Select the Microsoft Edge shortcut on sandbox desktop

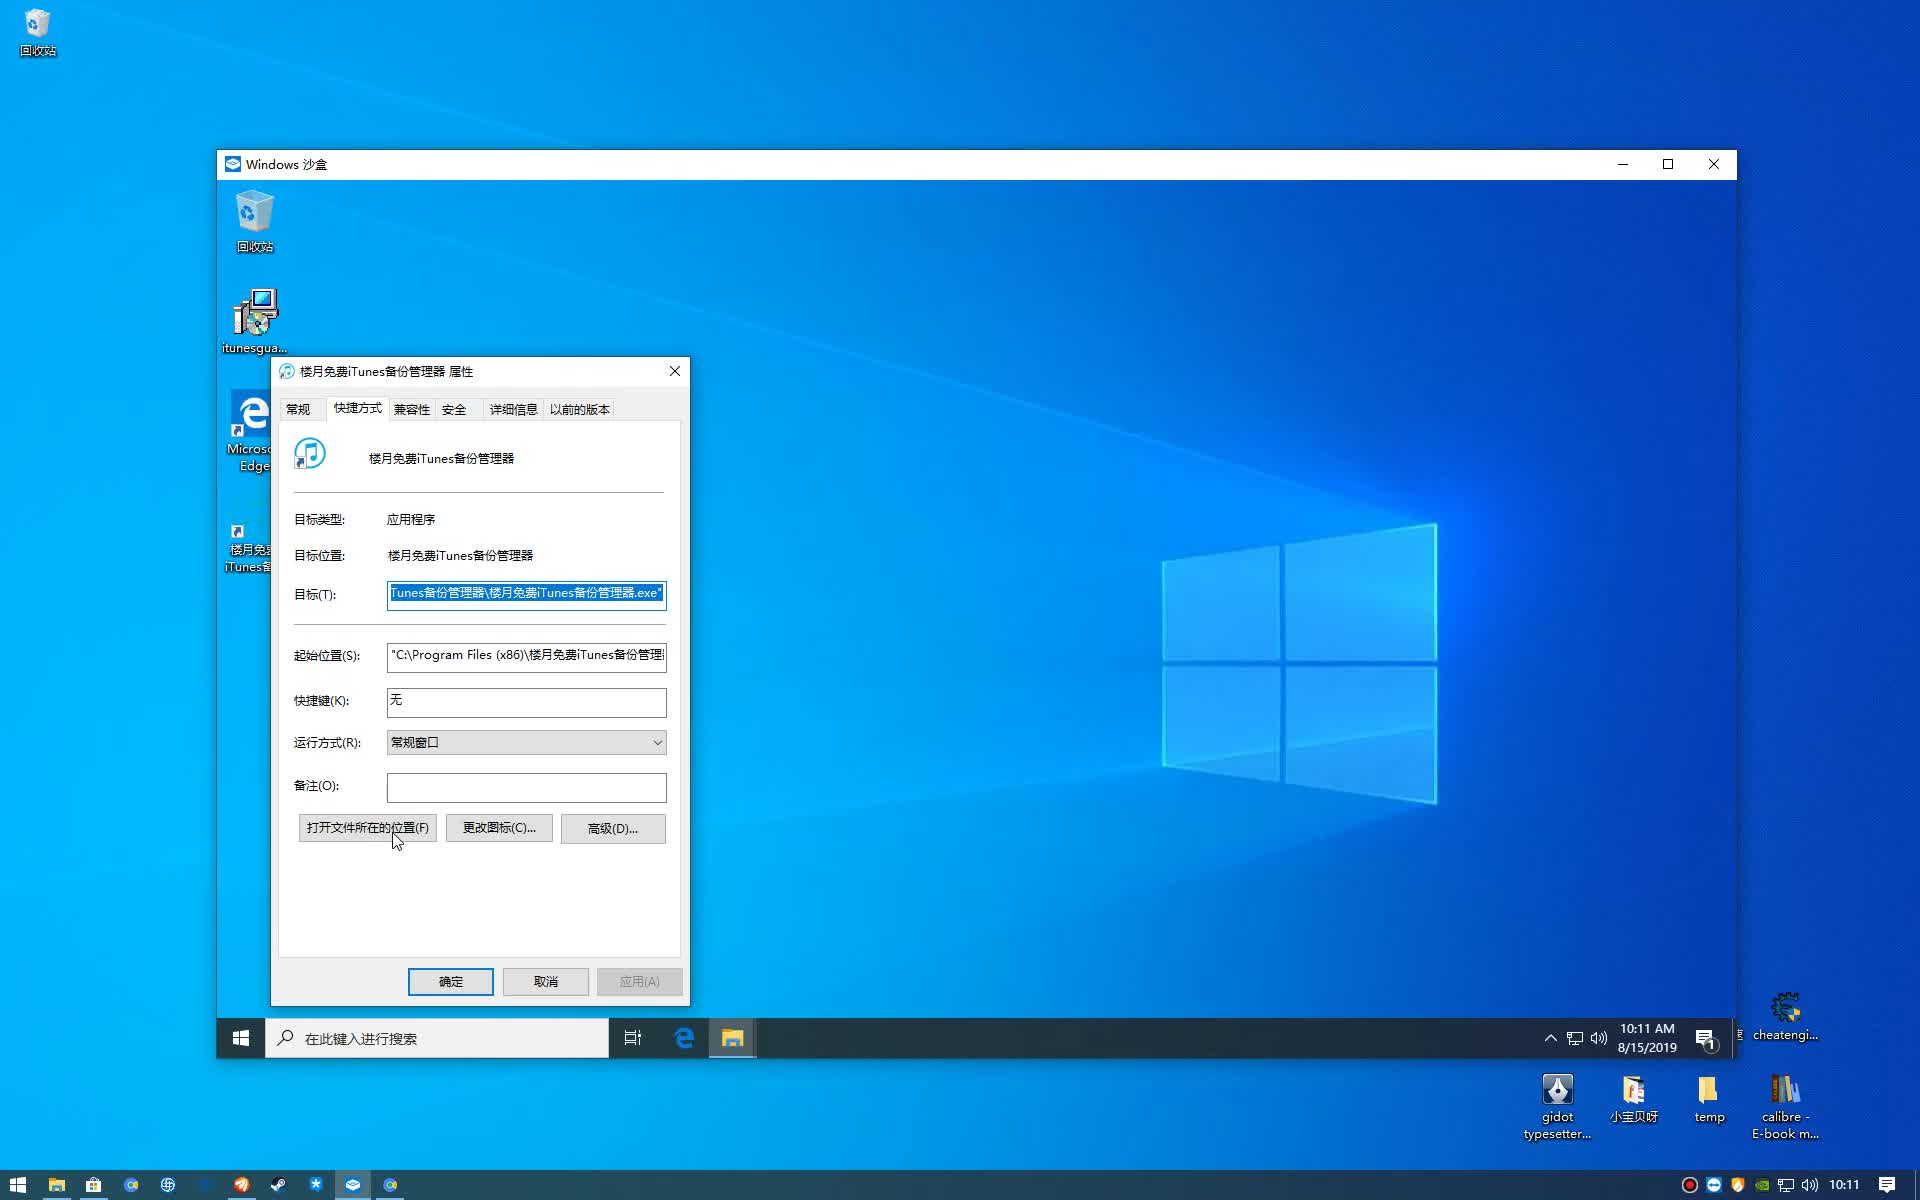(x=249, y=432)
